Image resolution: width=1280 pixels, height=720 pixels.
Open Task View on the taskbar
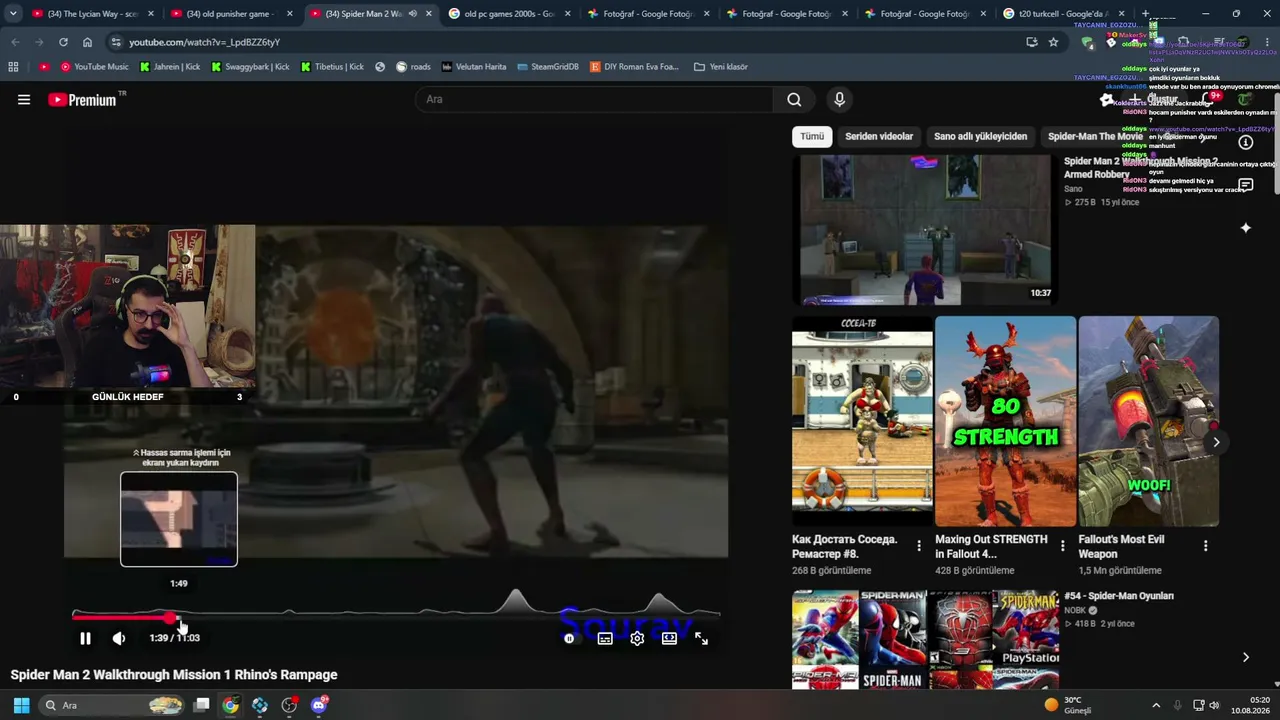tap(201, 705)
